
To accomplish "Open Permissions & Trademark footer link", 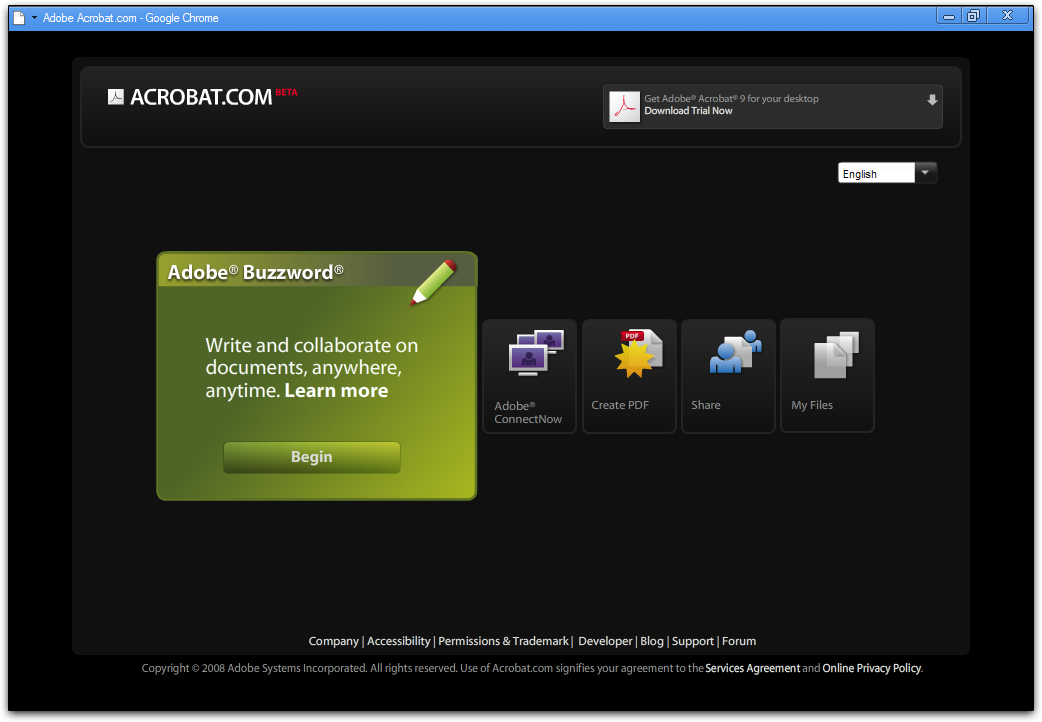I will (504, 641).
